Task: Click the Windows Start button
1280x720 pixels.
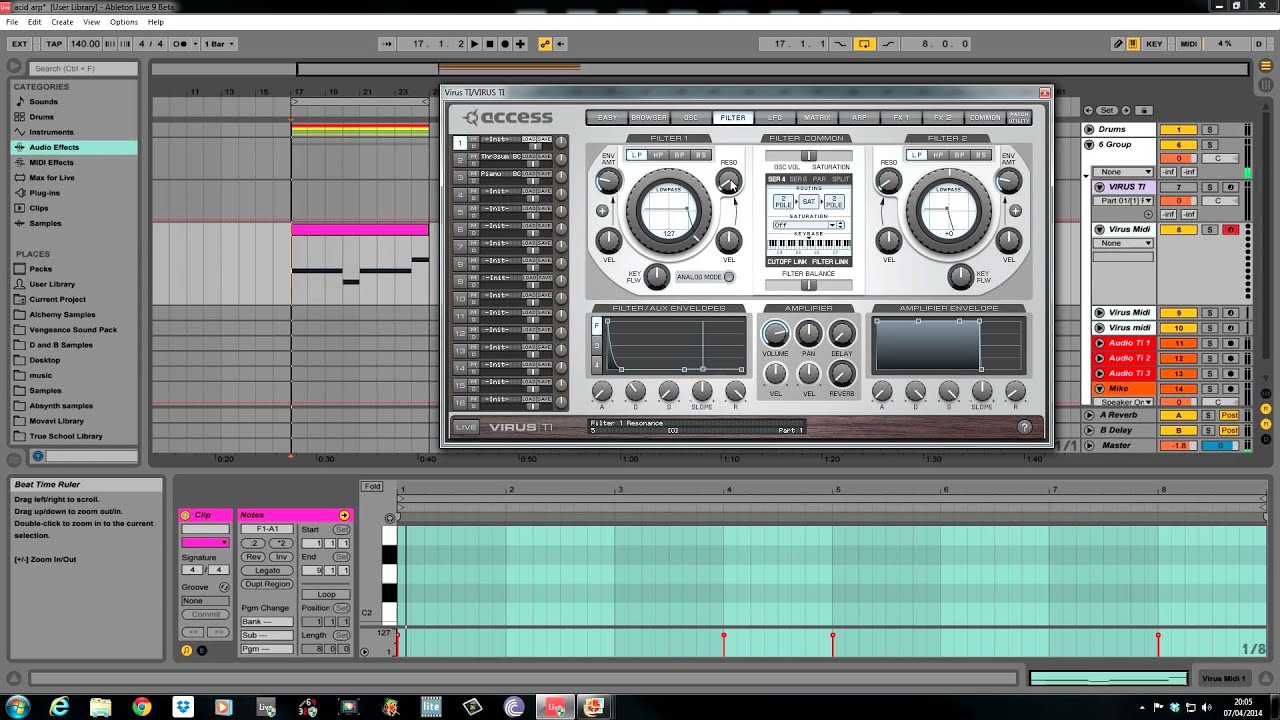Action: coord(17,707)
